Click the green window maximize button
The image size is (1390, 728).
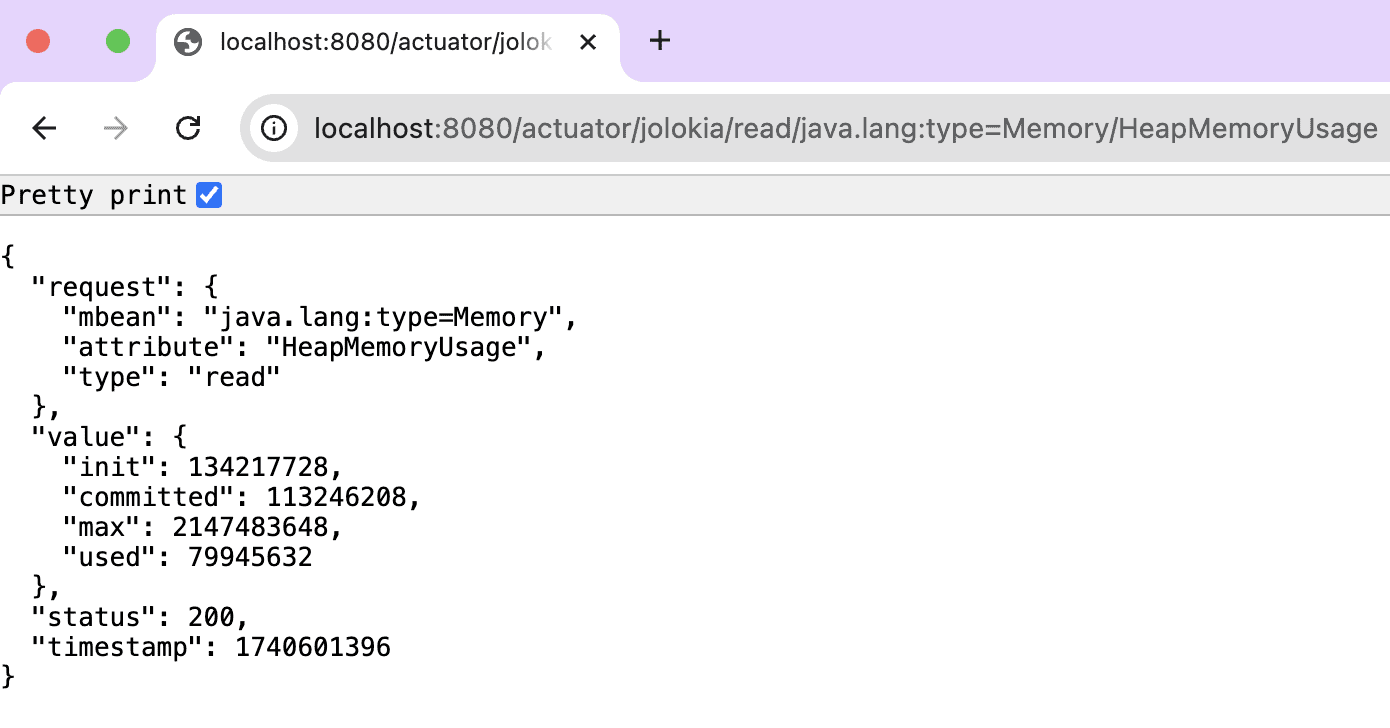118,41
